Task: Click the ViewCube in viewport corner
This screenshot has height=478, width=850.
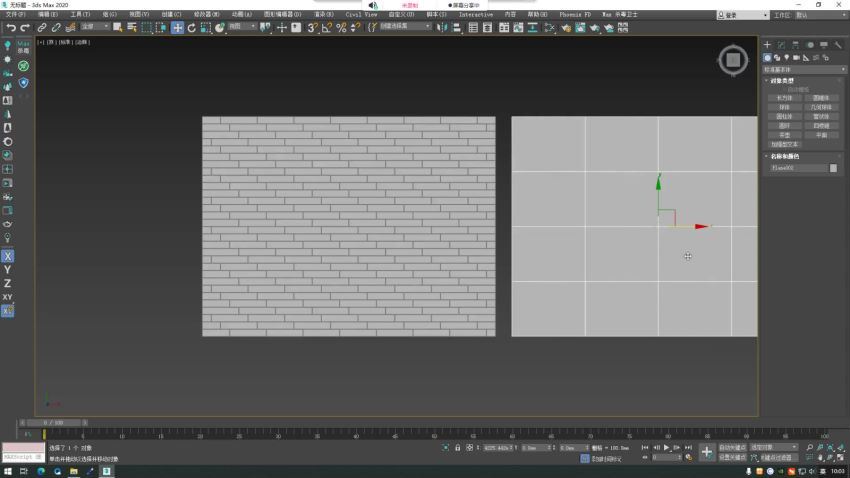Action: (x=733, y=60)
